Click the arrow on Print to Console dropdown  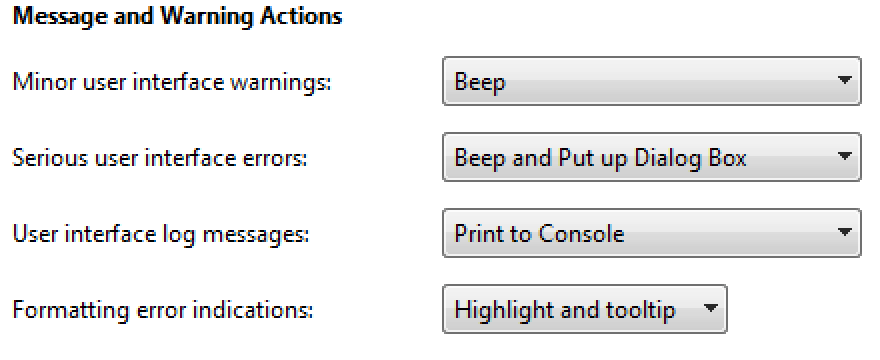tap(844, 233)
